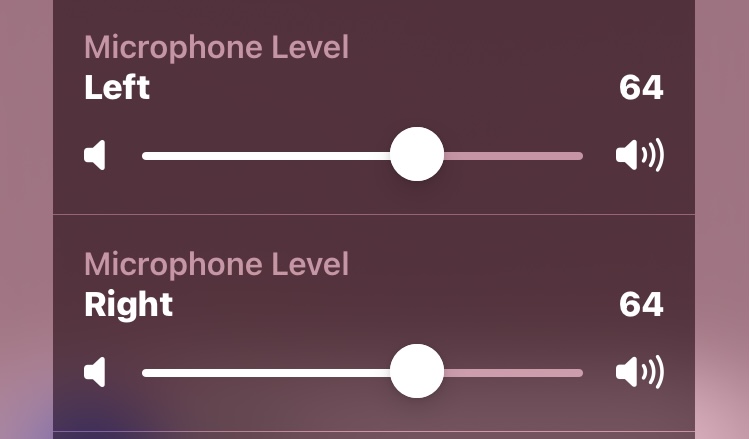Click the bold Left channel label

tap(117, 87)
